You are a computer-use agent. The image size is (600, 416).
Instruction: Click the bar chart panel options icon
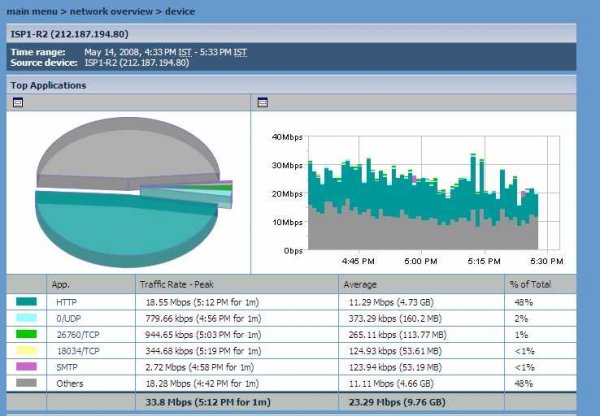[x=262, y=102]
